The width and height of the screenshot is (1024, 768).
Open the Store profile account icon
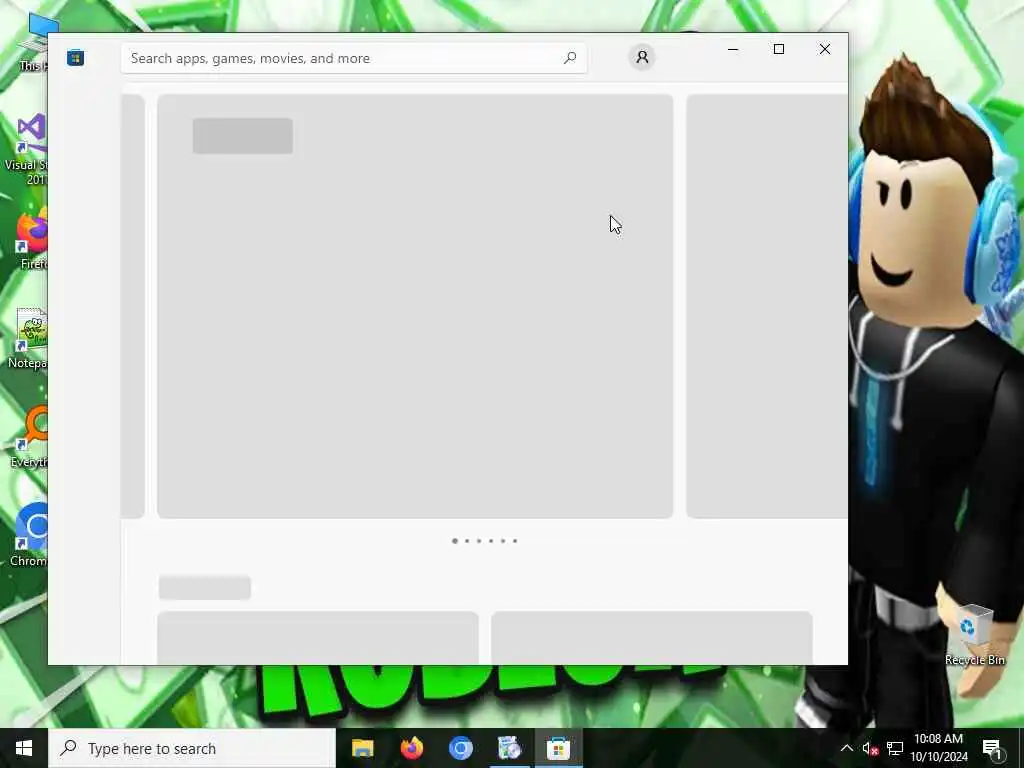(x=642, y=57)
